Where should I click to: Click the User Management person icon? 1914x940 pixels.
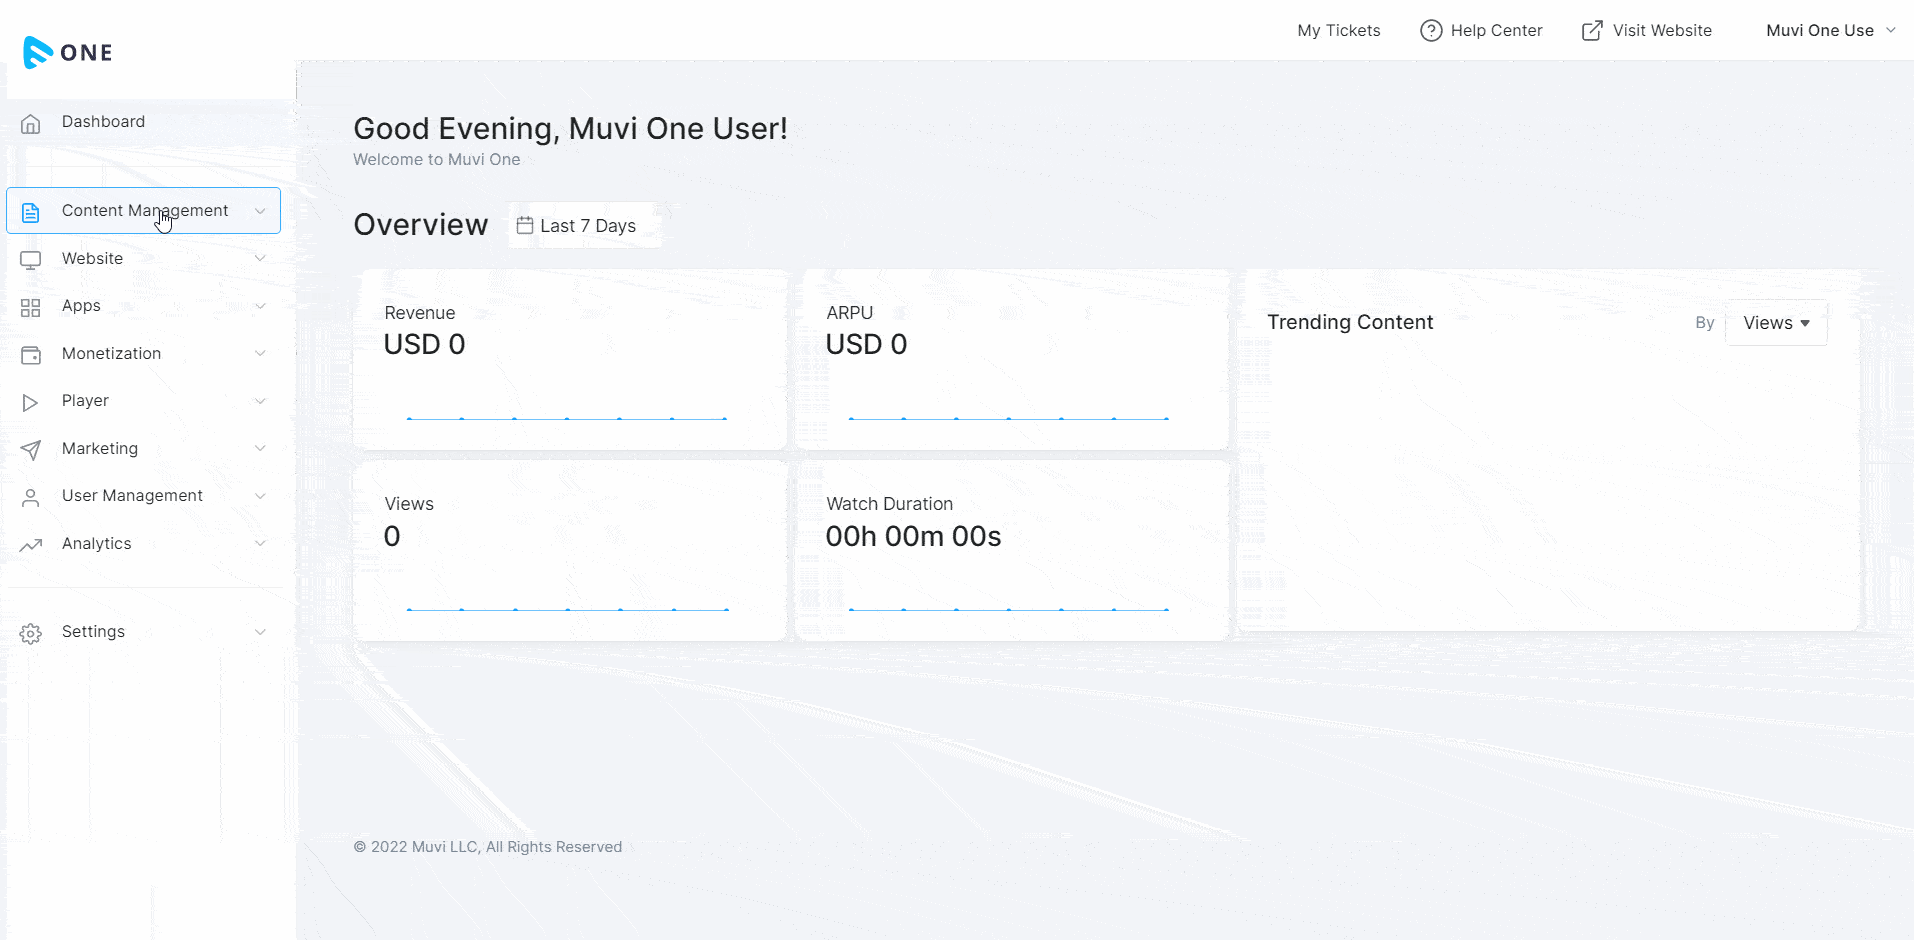coord(31,497)
